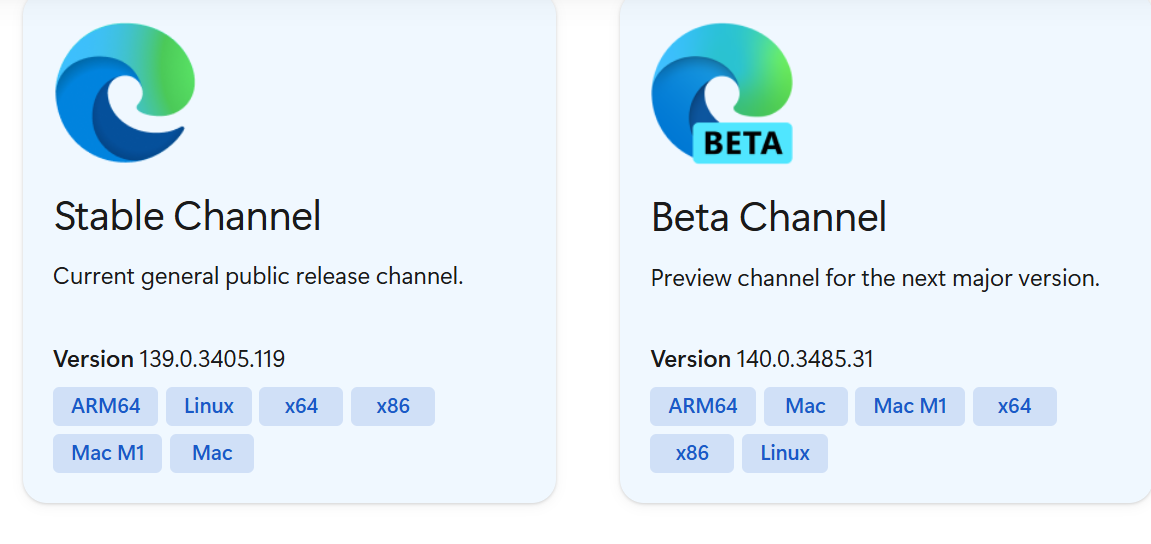Click 'Preview channel for the next major version.'
Image resolution: width=1151 pixels, height=544 pixels.
[x=875, y=278]
